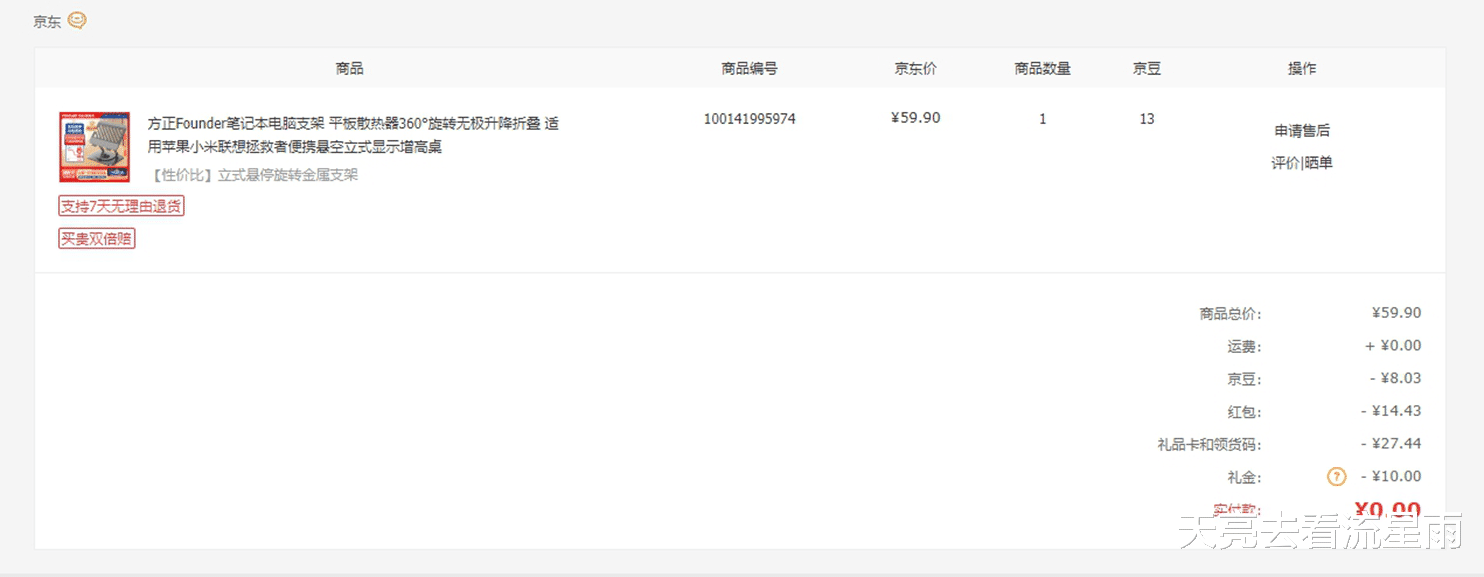Click the 评价 link
This screenshot has height=577, width=1484.
pyautogui.click(x=1285, y=163)
